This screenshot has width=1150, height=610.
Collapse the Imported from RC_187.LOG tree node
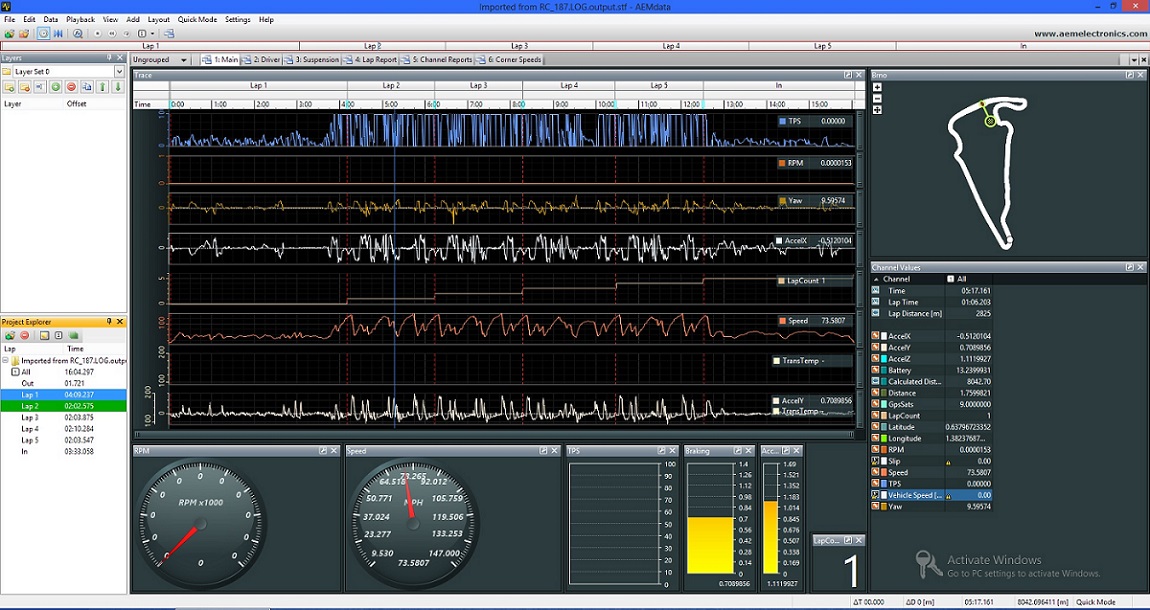tap(5, 361)
